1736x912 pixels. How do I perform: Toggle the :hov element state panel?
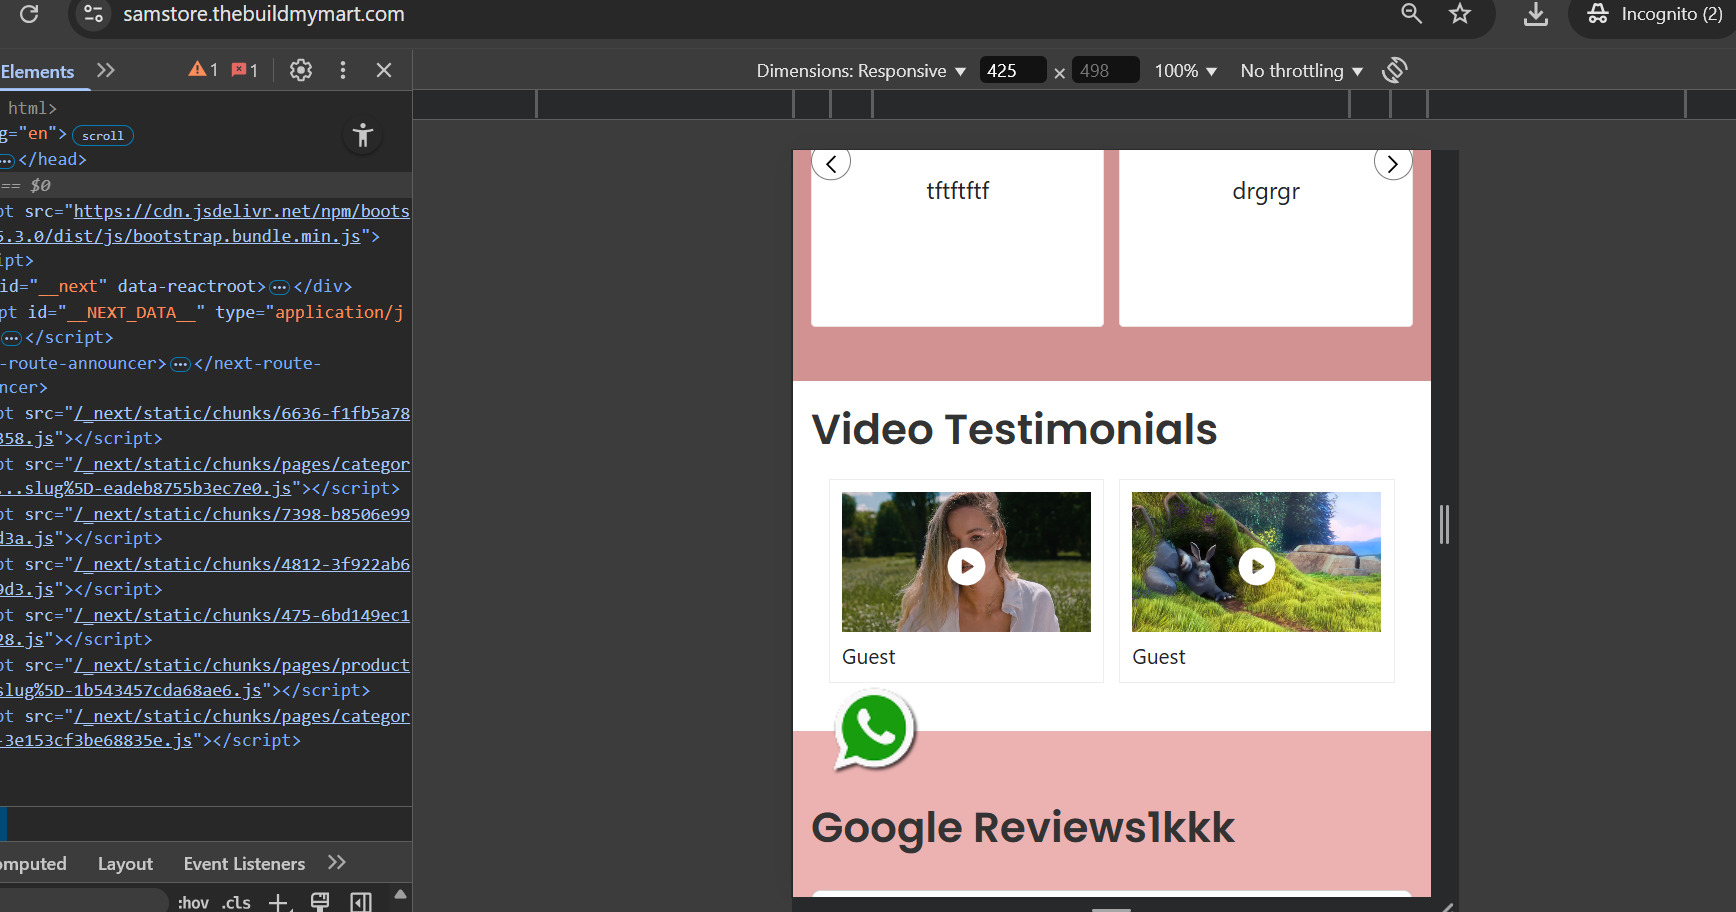tap(193, 902)
